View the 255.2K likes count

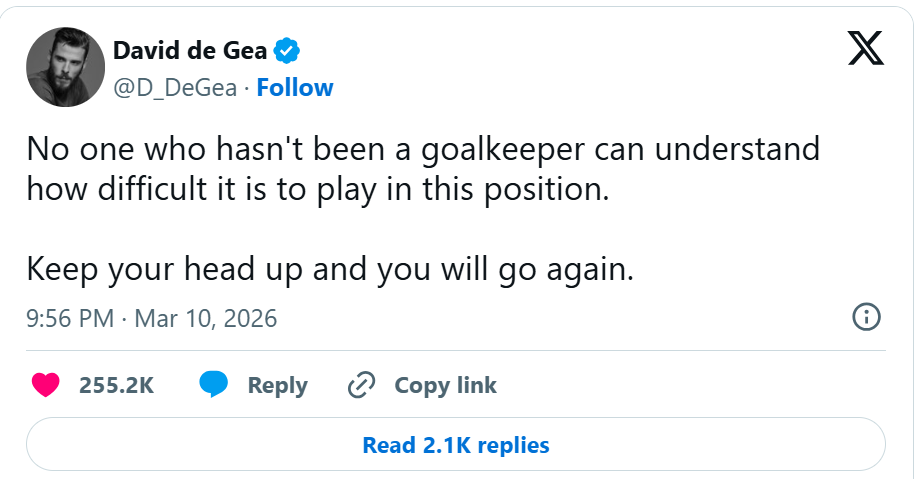click(x=116, y=385)
